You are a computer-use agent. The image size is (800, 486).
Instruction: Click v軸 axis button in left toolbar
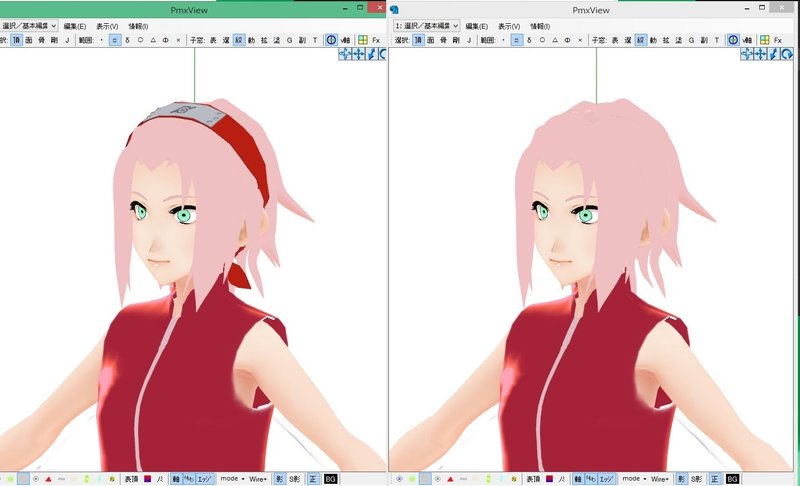[345, 40]
